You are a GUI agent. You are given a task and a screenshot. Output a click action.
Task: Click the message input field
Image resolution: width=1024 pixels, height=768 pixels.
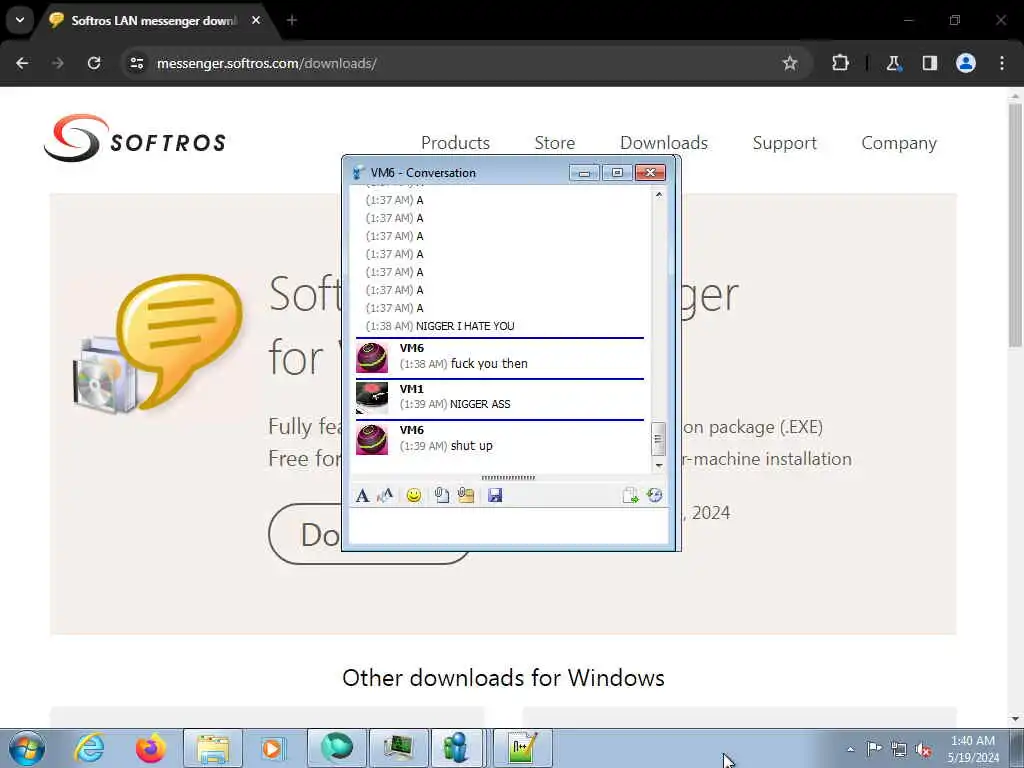tap(508, 526)
